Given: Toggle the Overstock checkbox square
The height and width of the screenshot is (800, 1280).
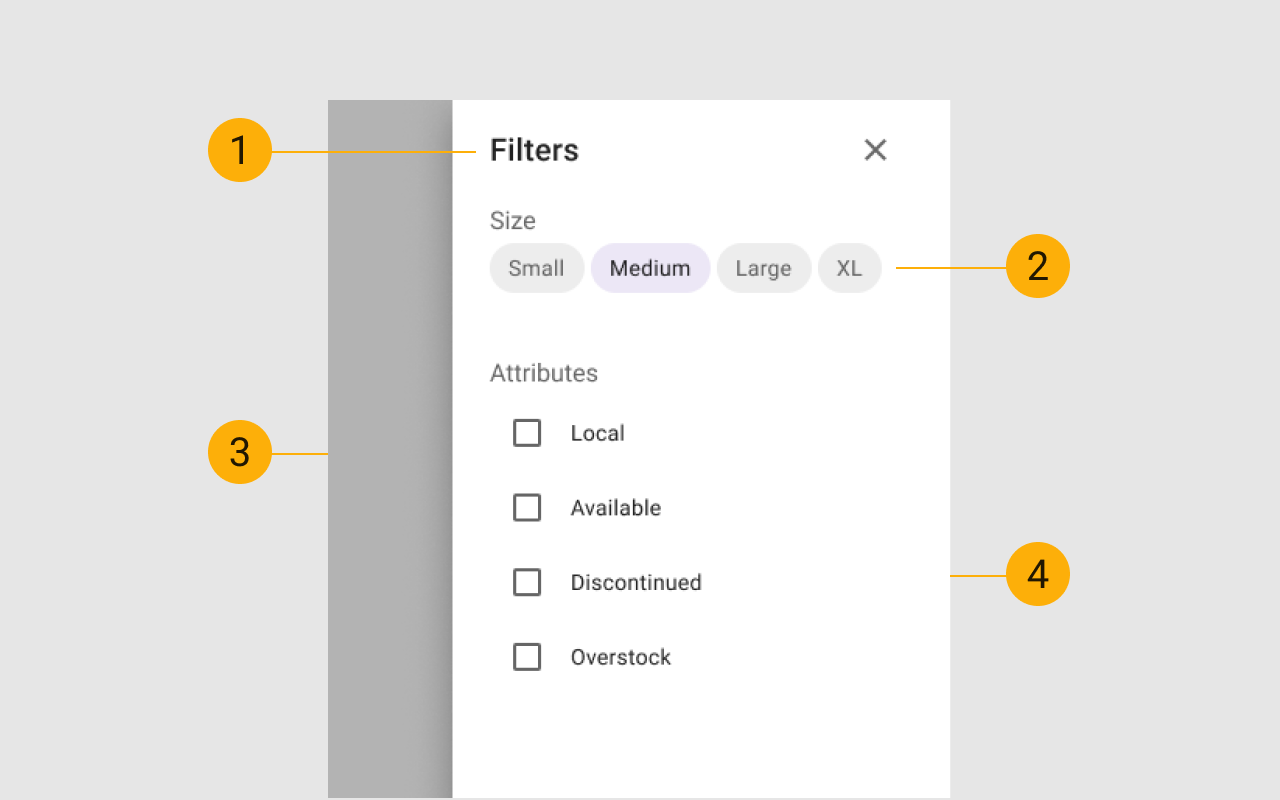Looking at the screenshot, I should click(x=527, y=657).
